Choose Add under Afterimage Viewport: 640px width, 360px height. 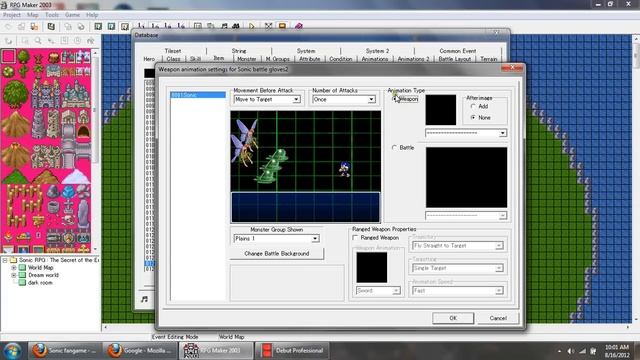[473, 106]
